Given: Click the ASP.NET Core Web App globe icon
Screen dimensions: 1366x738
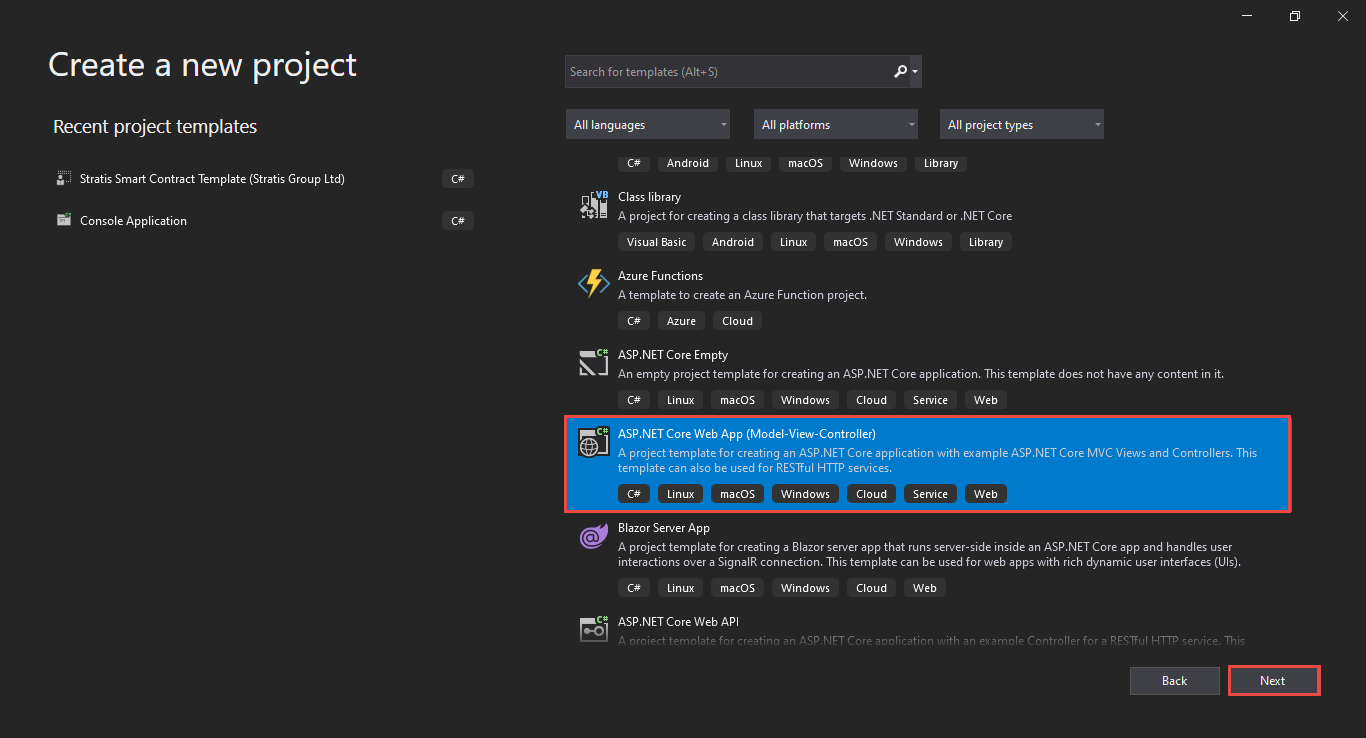Looking at the screenshot, I should pyautogui.click(x=594, y=442).
